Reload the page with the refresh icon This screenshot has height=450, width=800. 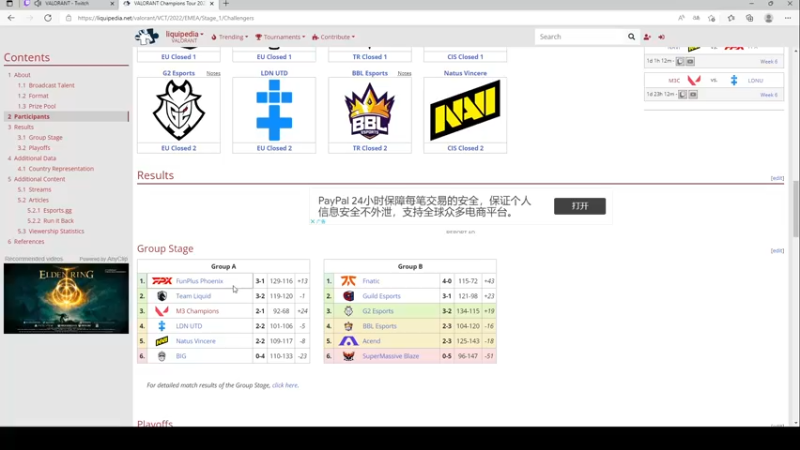pyautogui.click(x=48, y=18)
